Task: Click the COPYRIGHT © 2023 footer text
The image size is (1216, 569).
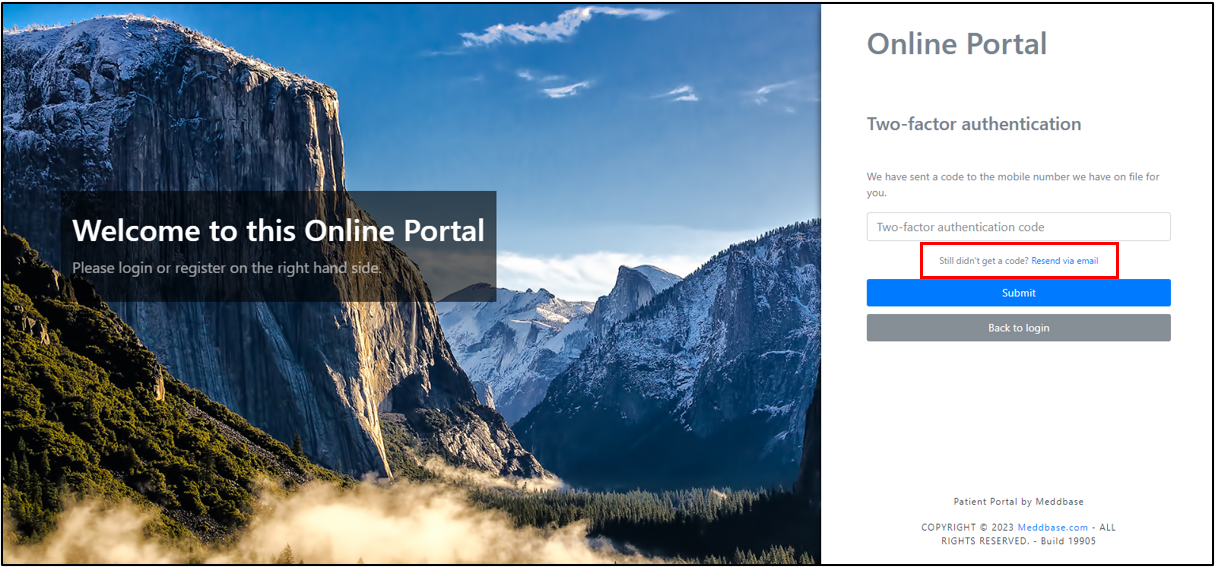Action: (x=967, y=527)
